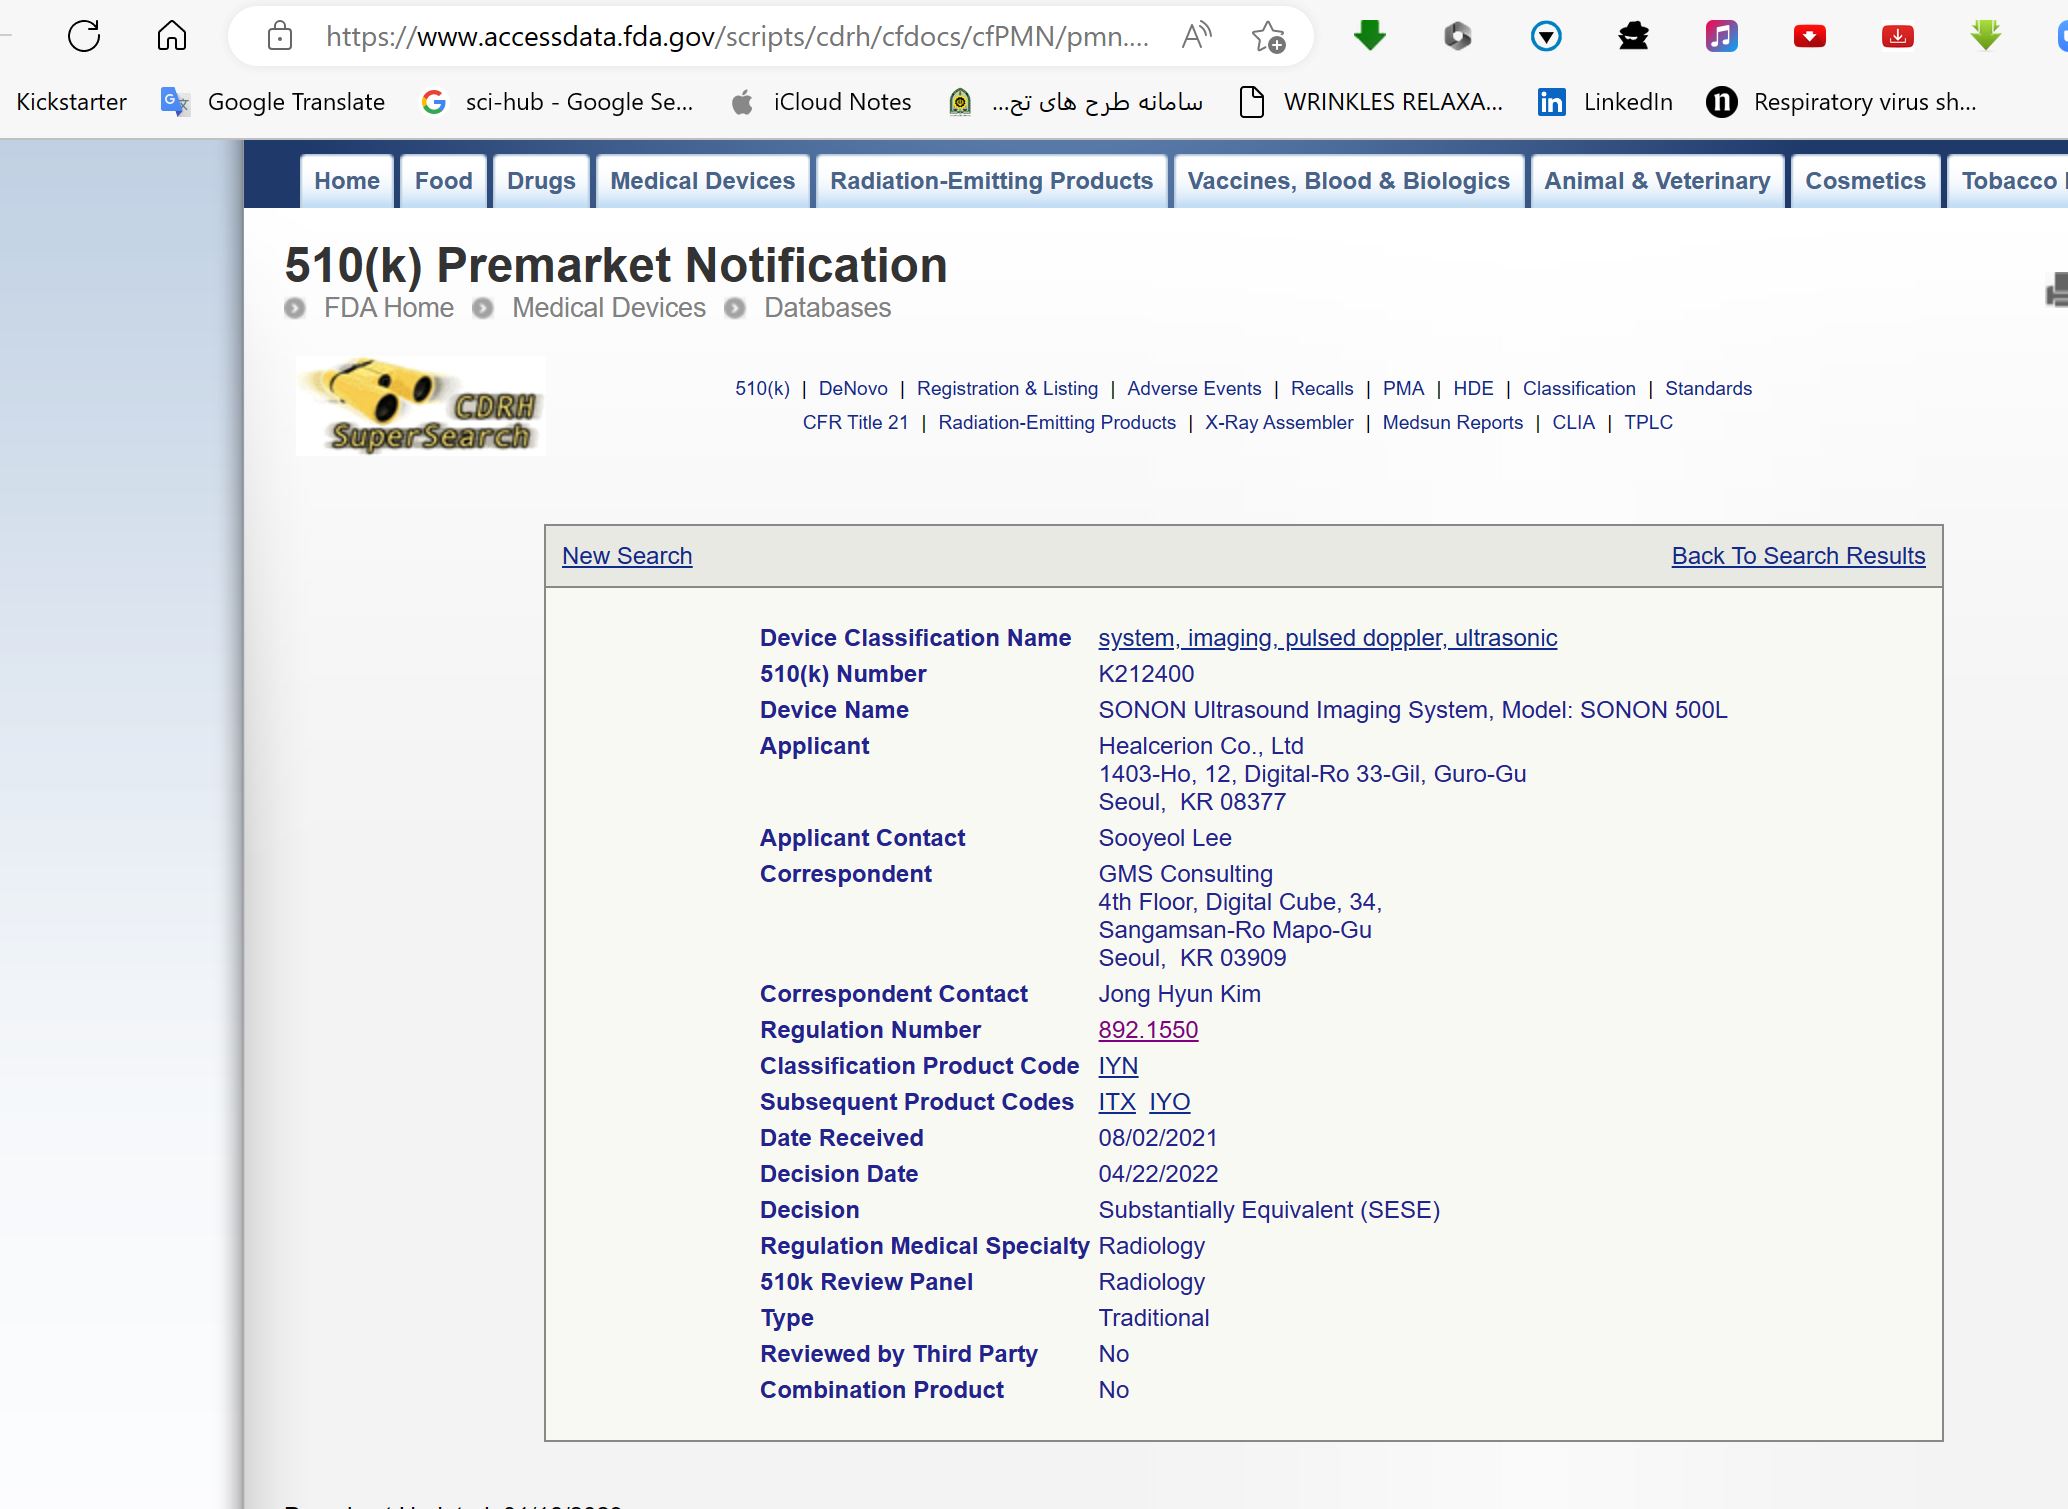2068x1509 pixels.
Task: Open Google Translate bookmark icon
Action: coord(175,102)
